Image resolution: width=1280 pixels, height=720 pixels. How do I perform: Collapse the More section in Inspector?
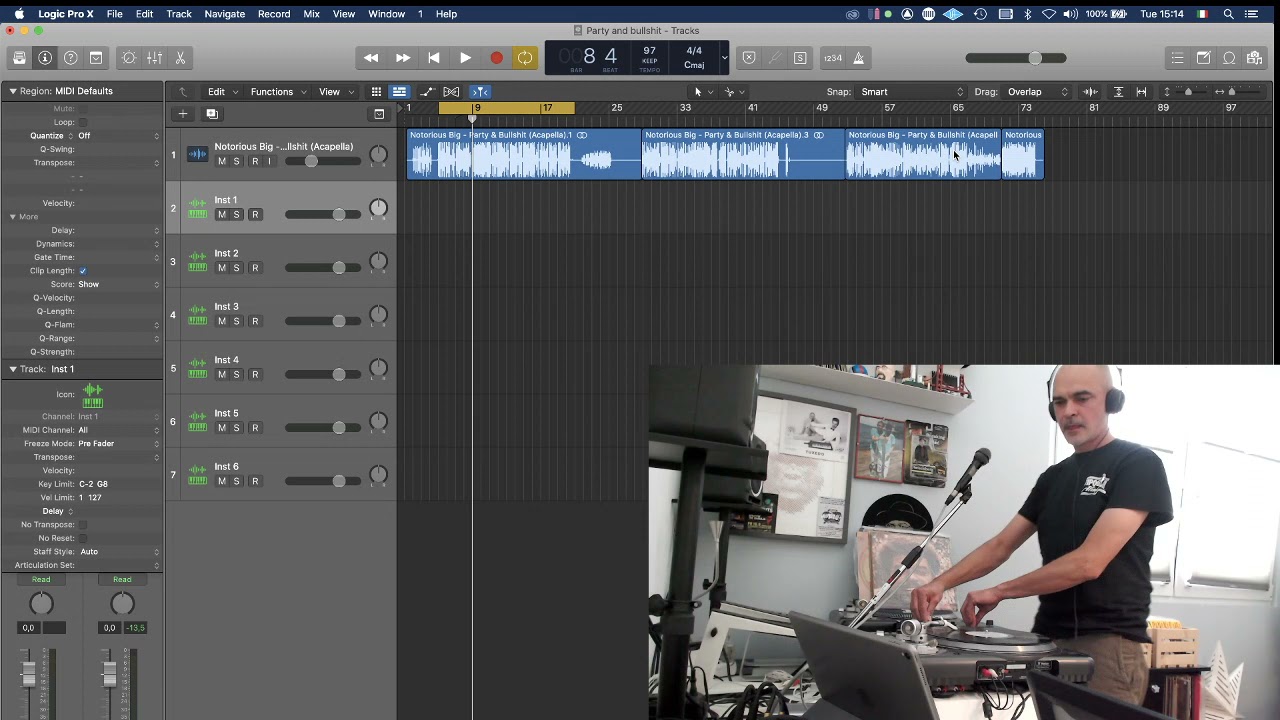[13, 216]
